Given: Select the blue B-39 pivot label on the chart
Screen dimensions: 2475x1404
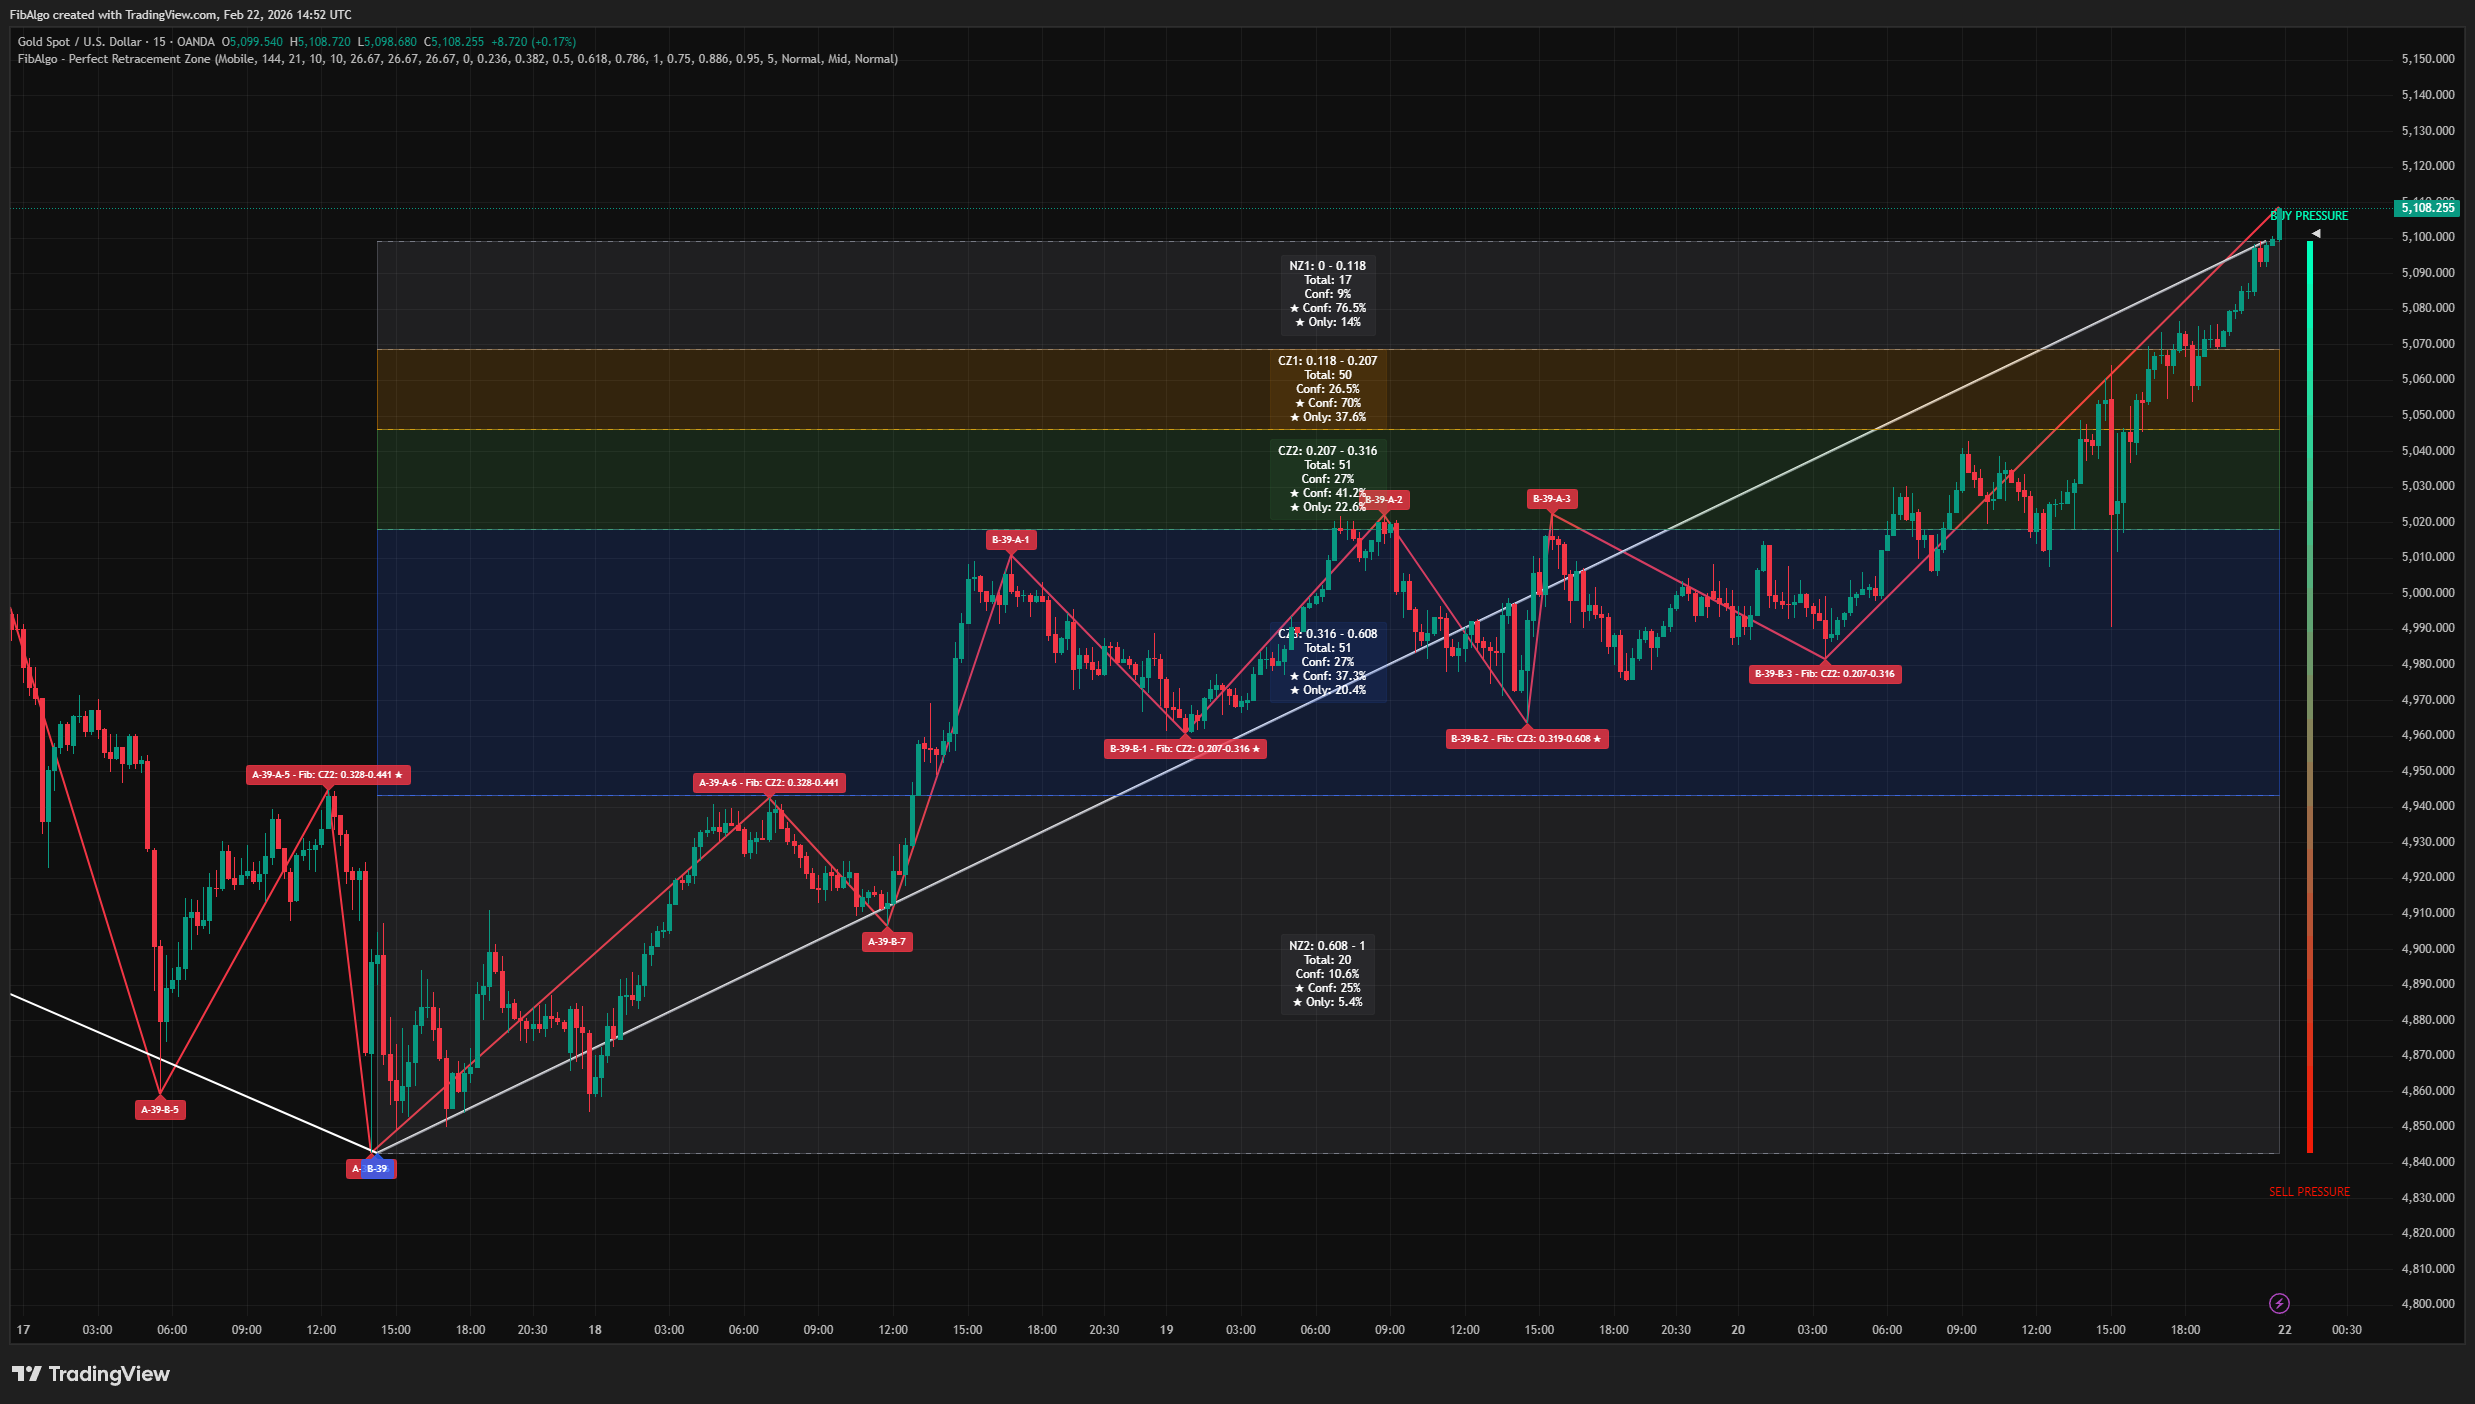Looking at the screenshot, I should (x=376, y=1168).
